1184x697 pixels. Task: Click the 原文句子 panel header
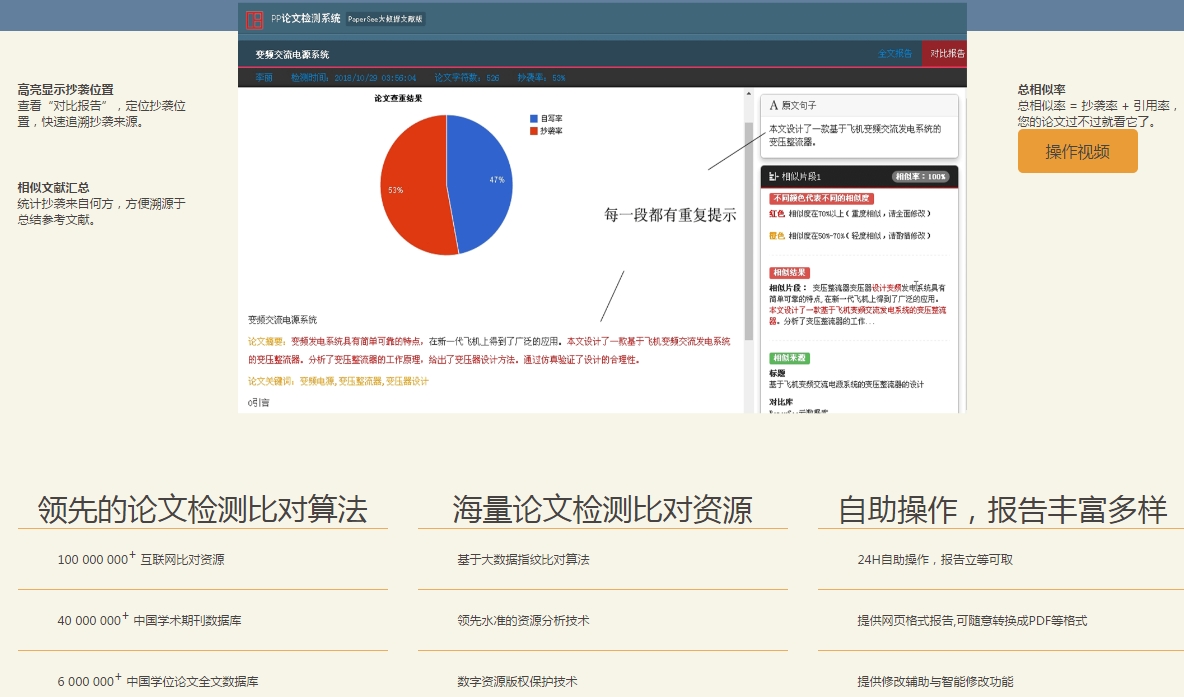859,105
